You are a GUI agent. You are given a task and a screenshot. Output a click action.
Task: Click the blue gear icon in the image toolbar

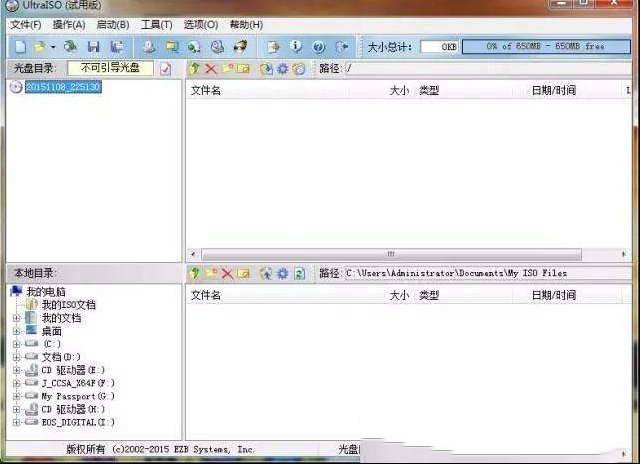282,69
